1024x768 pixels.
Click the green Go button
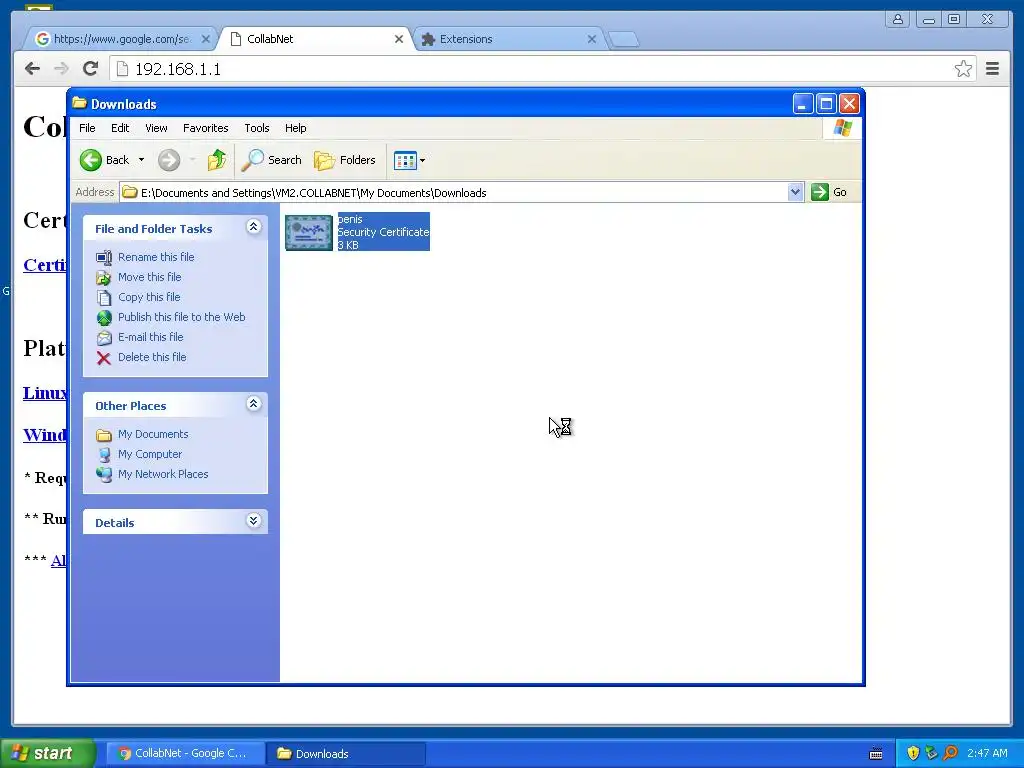click(x=829, y=193)
